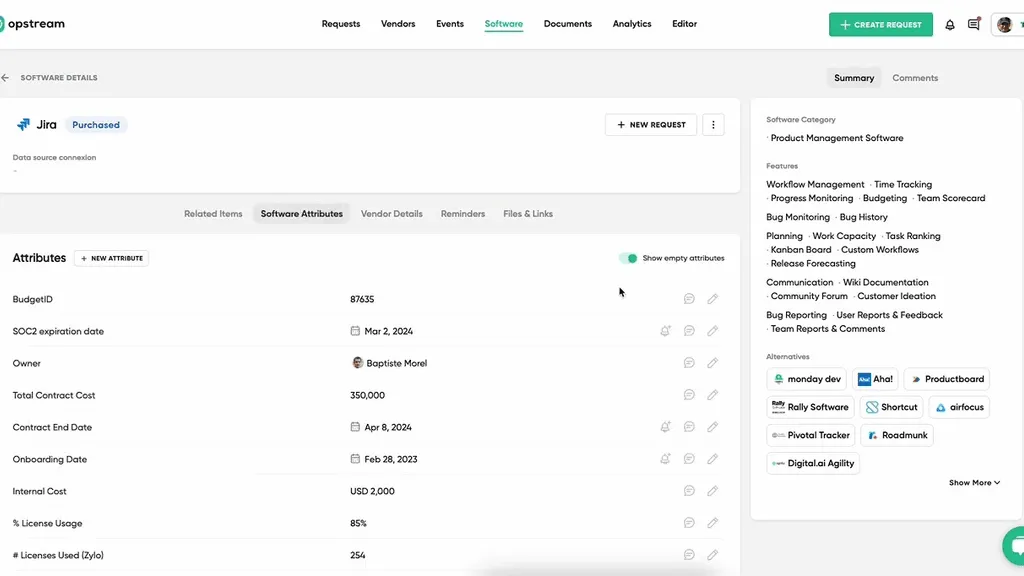Click the Create Request button
Screen dimensions: 1024x576
pyautogui.click(x=881, y=25)
